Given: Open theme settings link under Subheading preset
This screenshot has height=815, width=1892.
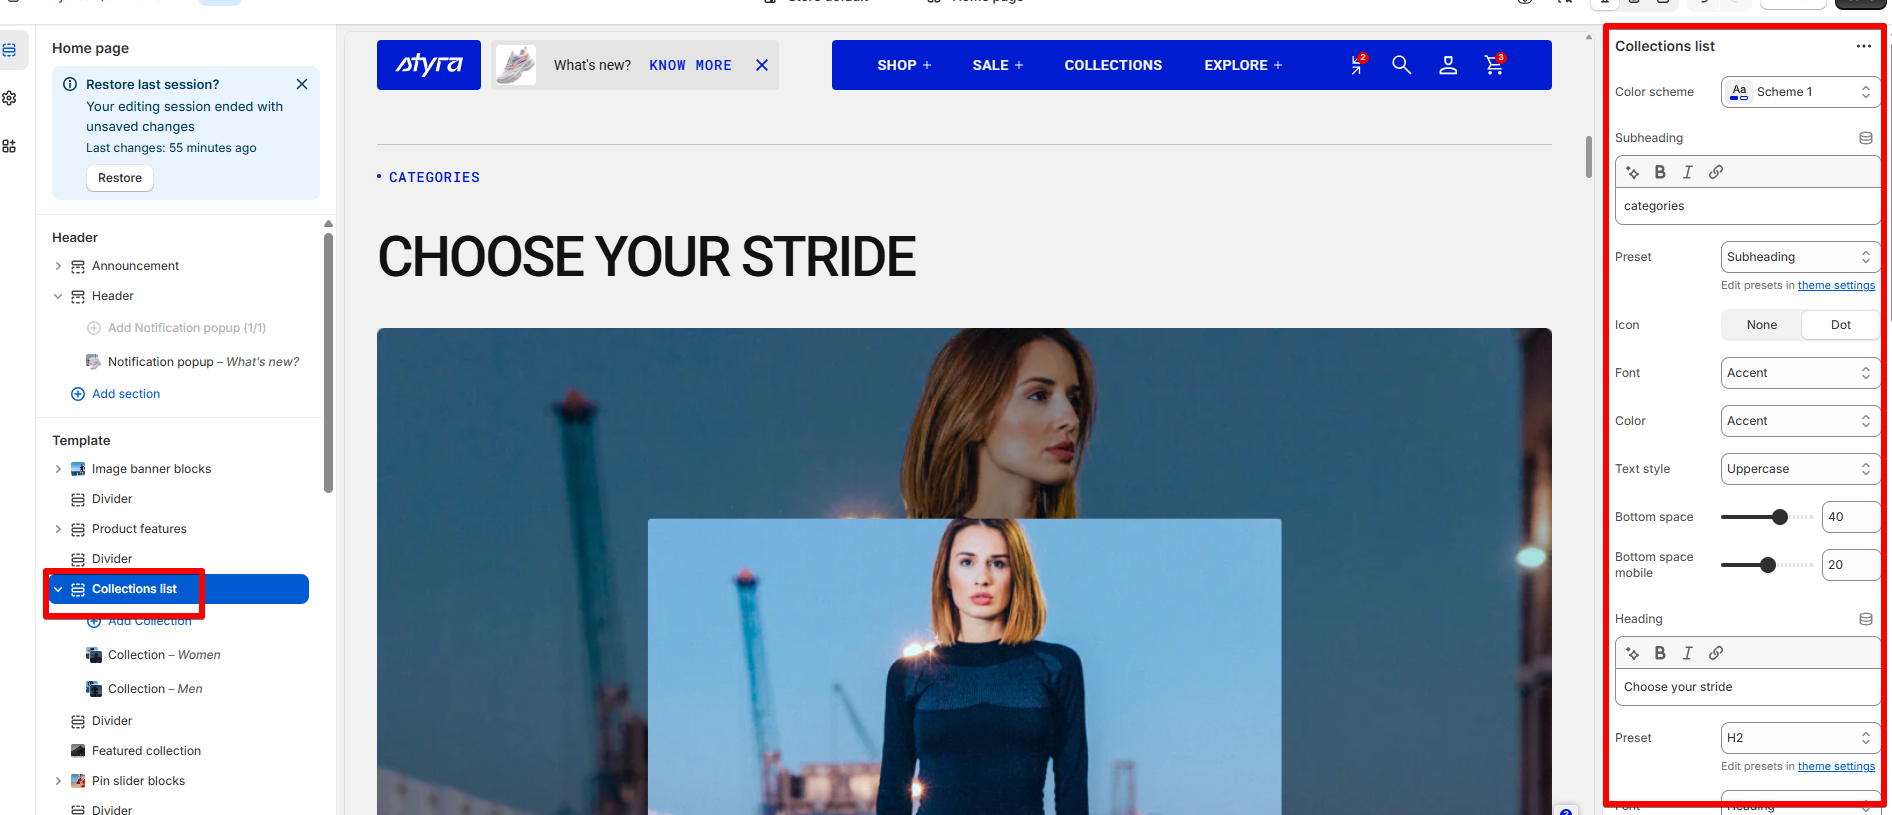Looking at the screenshot, I should [x=1836, y=286].
